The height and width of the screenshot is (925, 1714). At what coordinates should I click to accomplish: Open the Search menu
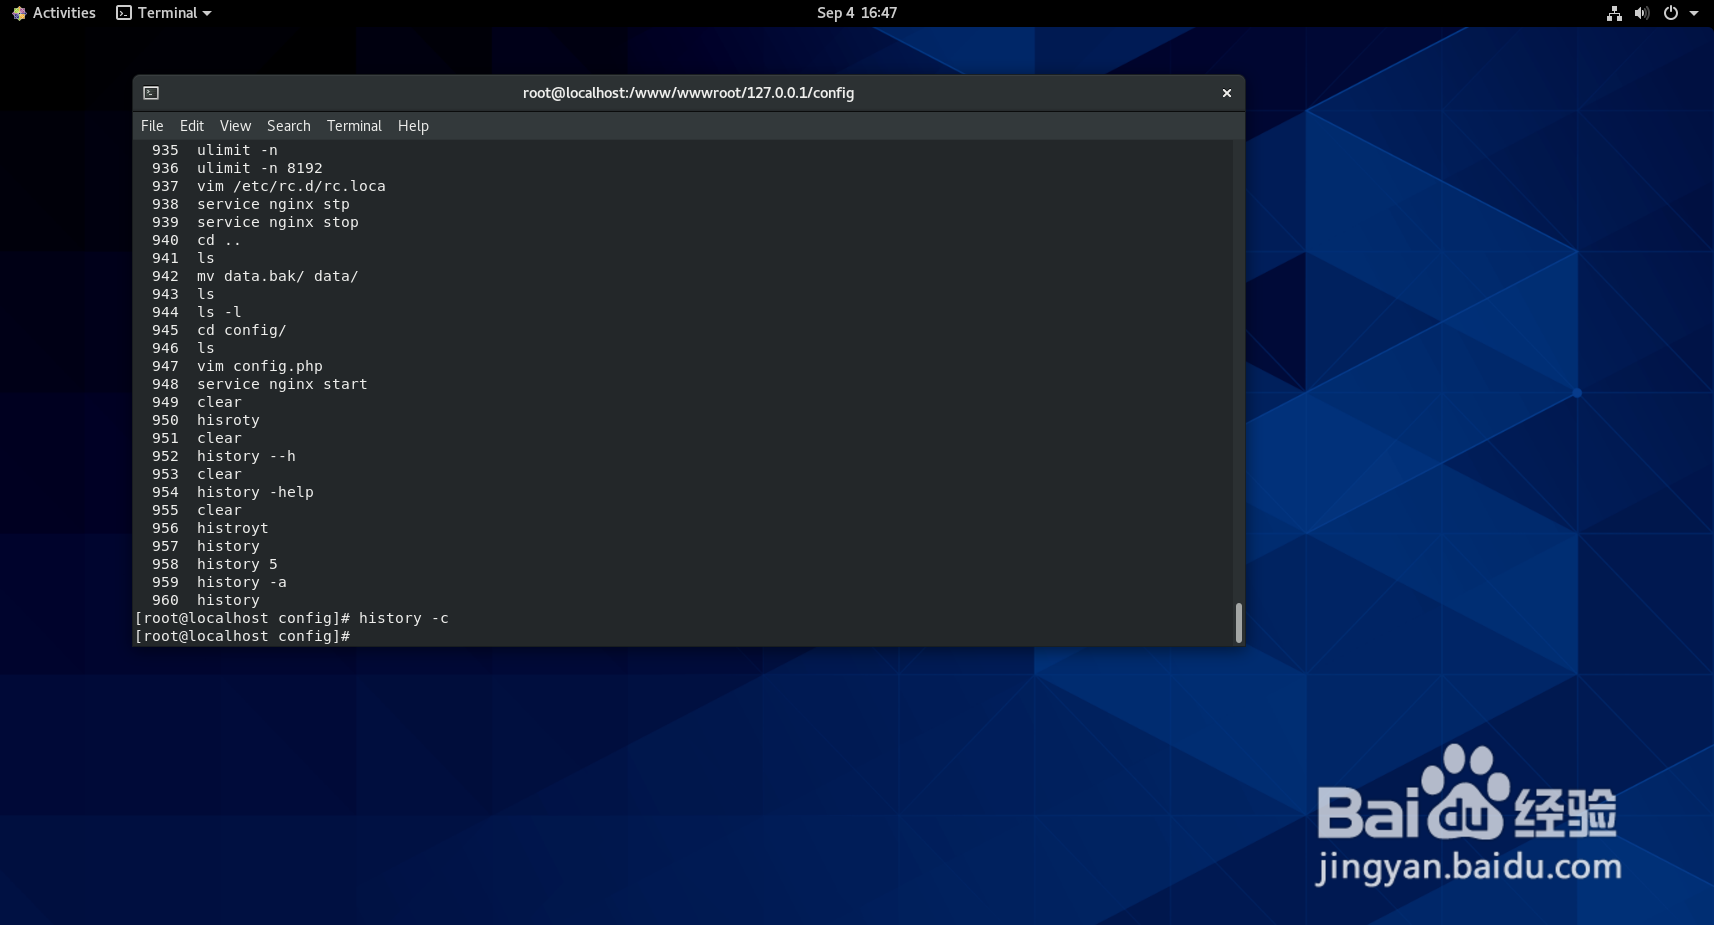click(289, 126)
